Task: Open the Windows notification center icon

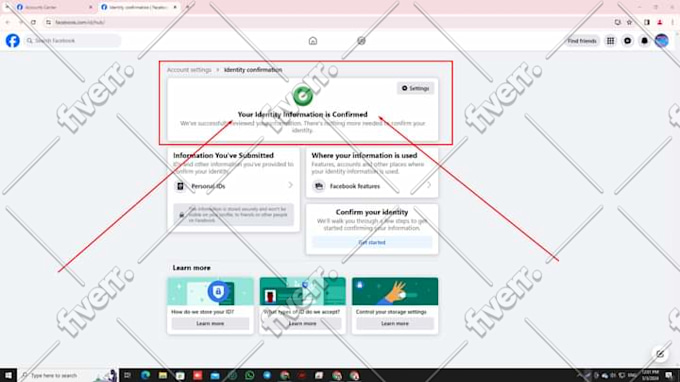Action: click(x=670, y=375)
